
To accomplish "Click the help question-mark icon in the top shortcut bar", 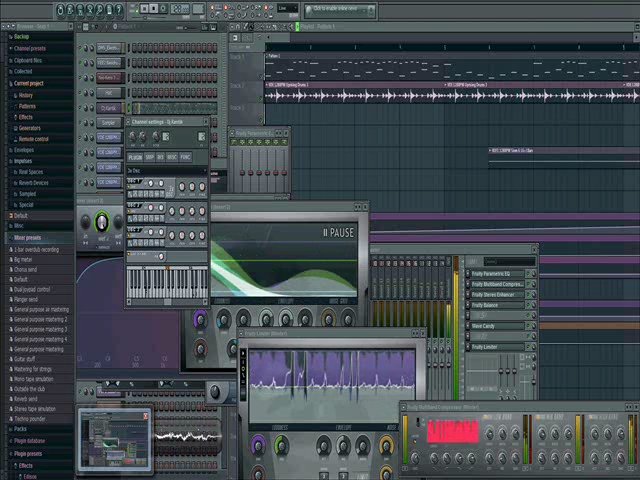I will coord(119,10).
